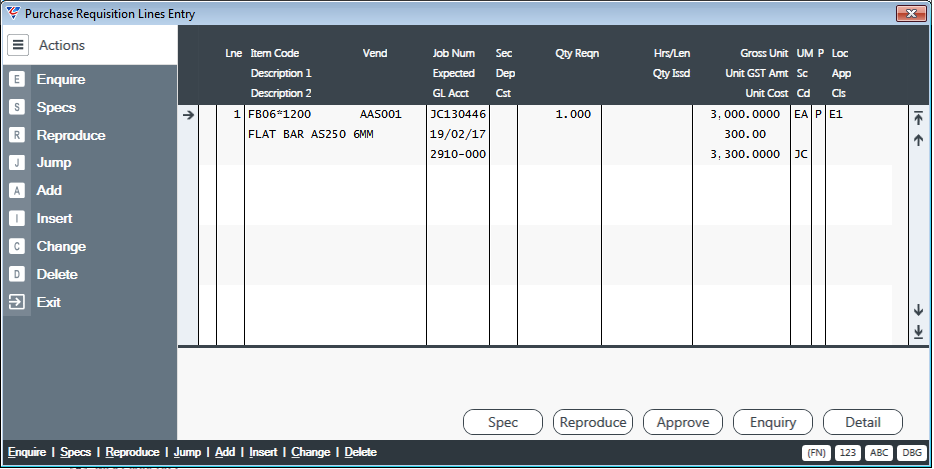Click quantity 1.000 in Qty Reqn column
This screenshot has width=934, height=469.
pyautogui.click(x=573, y=114)
